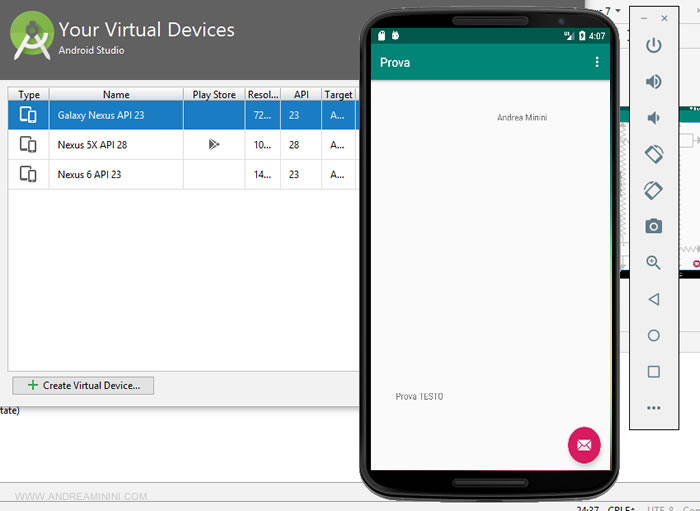Click API value 28 for Nexus 5X
Viewport: 700px width, 511px height.
click(x=294, y=145)
